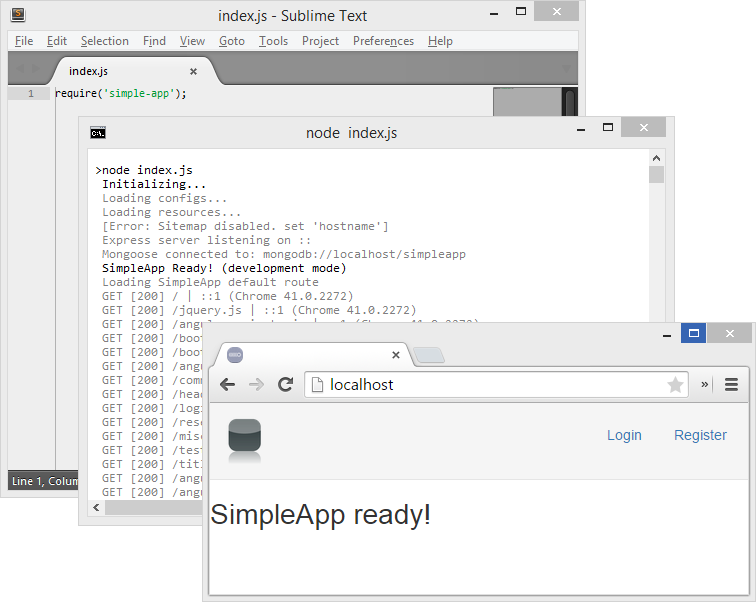
Task: Bookmark localhost with the star icon
Action: 675,385
